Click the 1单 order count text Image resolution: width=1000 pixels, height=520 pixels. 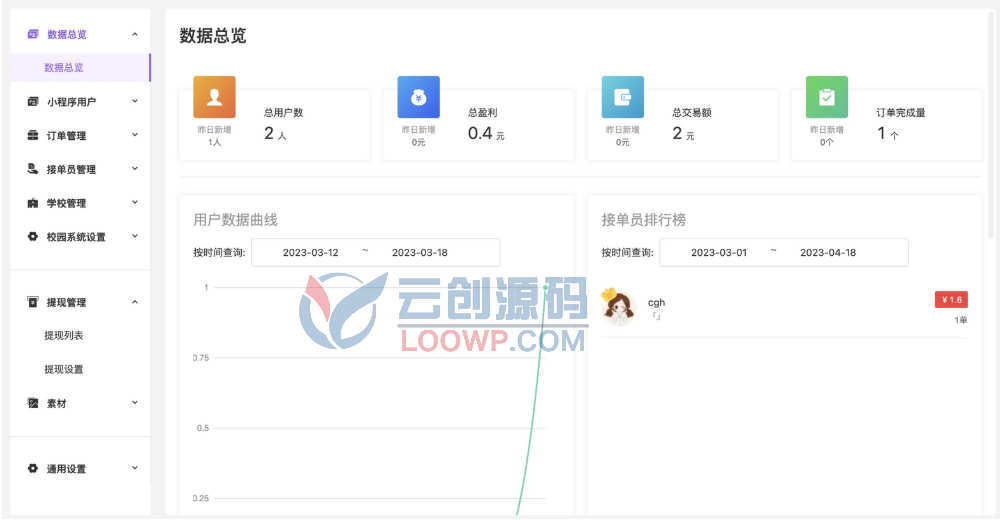960,320
